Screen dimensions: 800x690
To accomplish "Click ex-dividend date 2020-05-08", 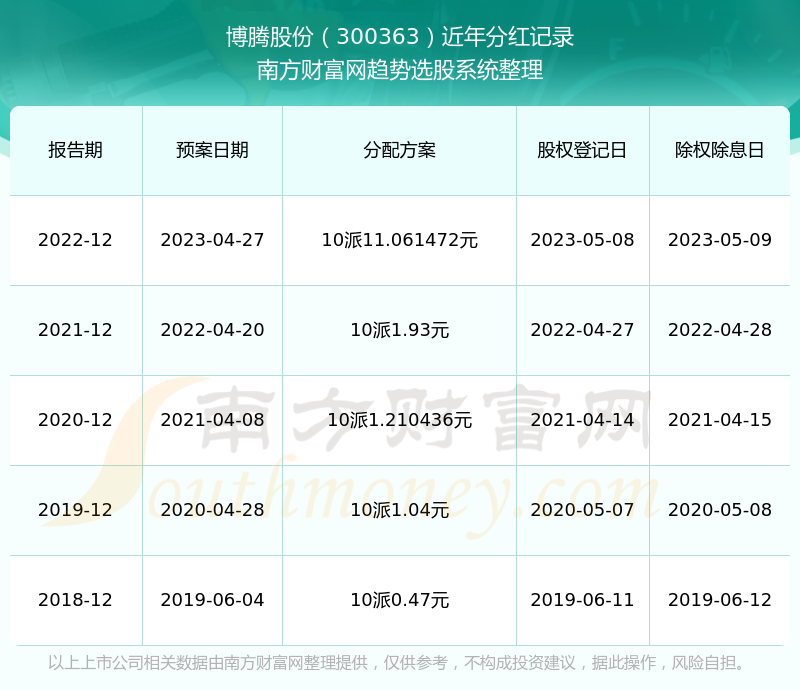I will (x=720, y=509).
